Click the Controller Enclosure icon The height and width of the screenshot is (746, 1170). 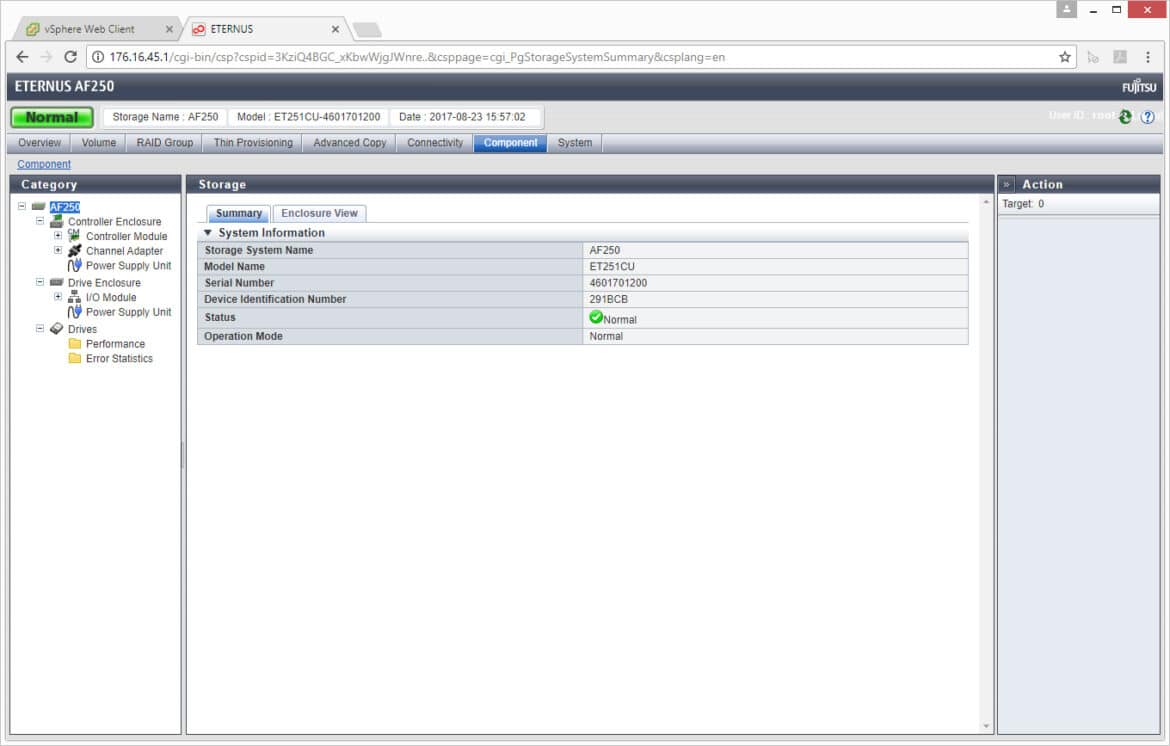[57, 222]
